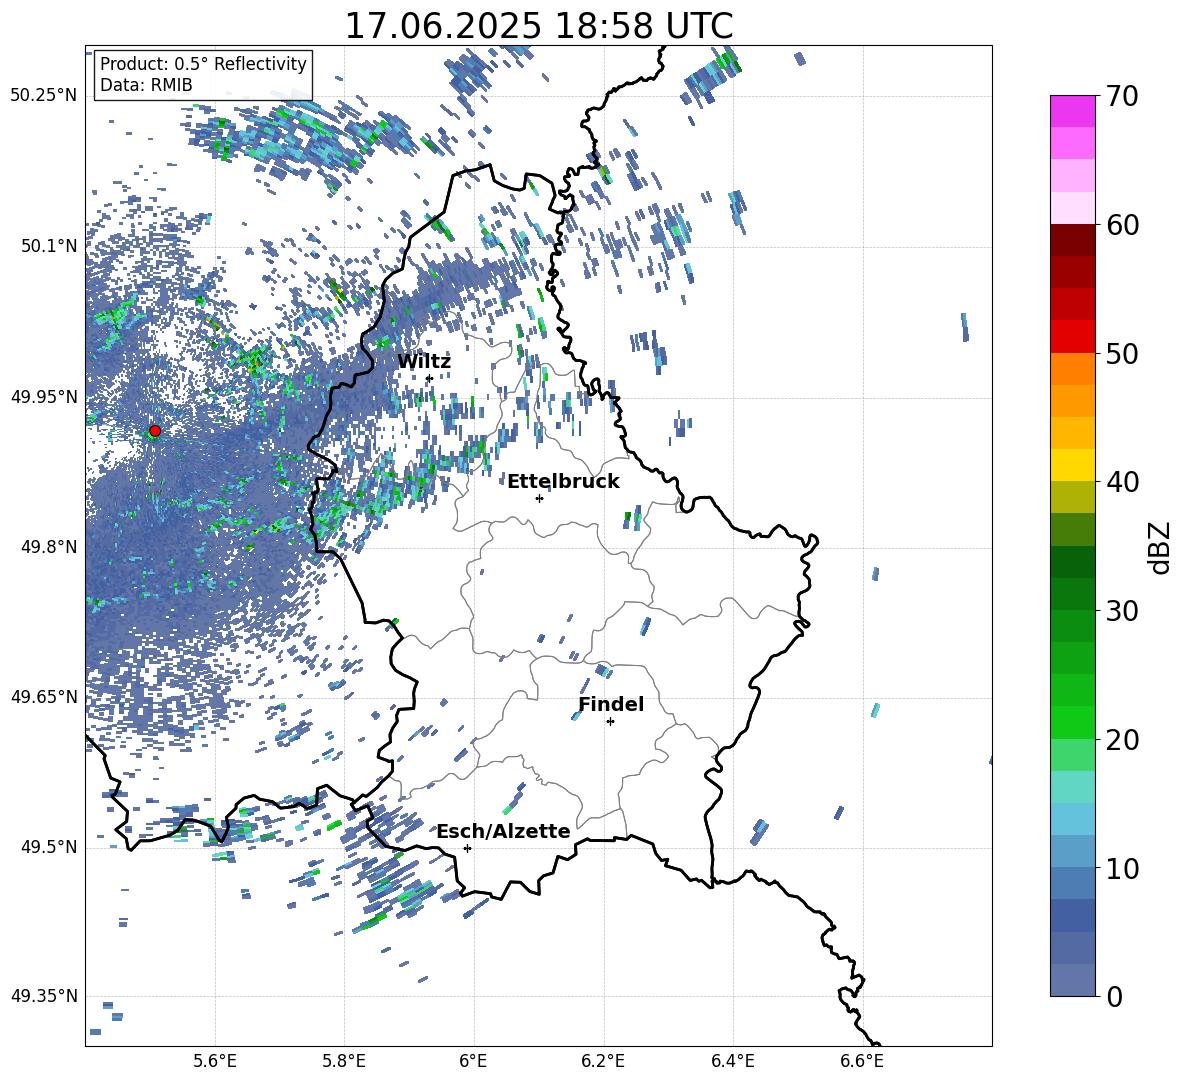1184x1081 pixels.
Task: Click the "dBZ" colorbar unit label
Action: click(x=1158, y=547)
